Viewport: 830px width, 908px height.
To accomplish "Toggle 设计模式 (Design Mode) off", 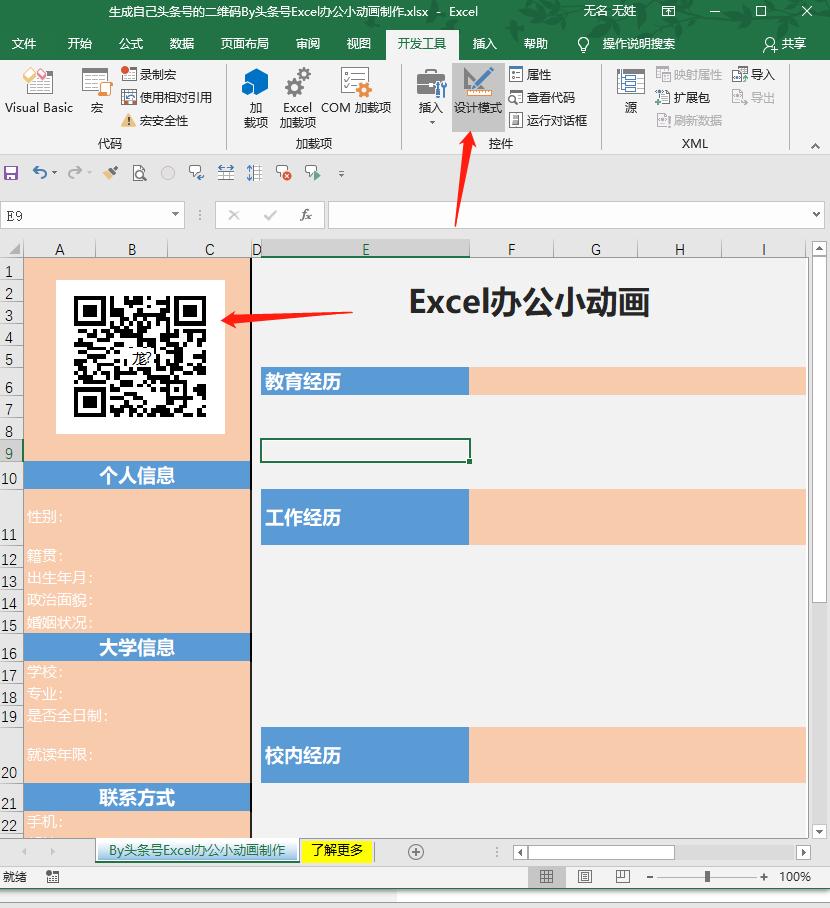I will coord(478,95).
